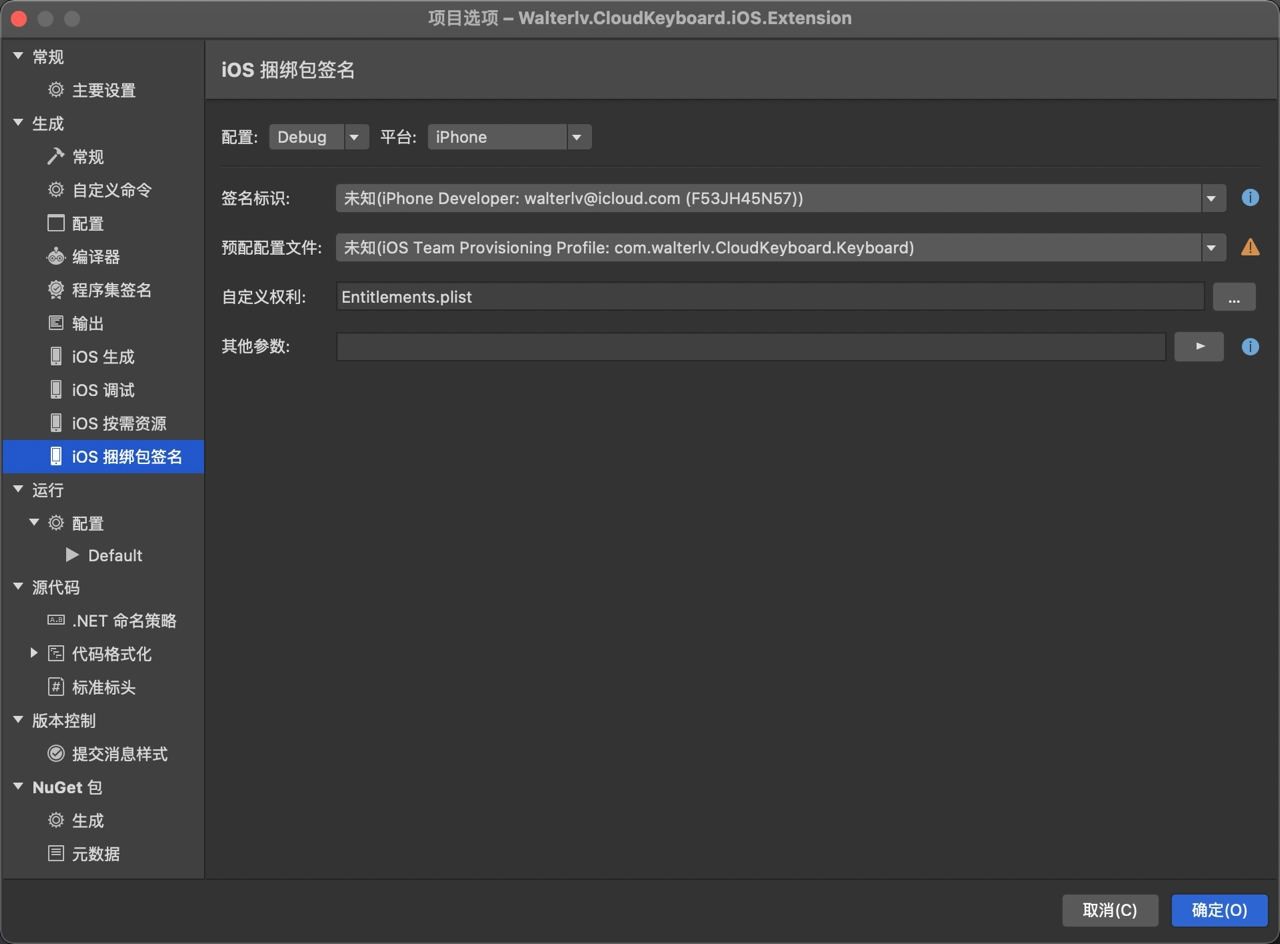Open the iPhone platform dropdown
The width and height of the screenshot is (1280, 944).
click(x=578, y=137)
